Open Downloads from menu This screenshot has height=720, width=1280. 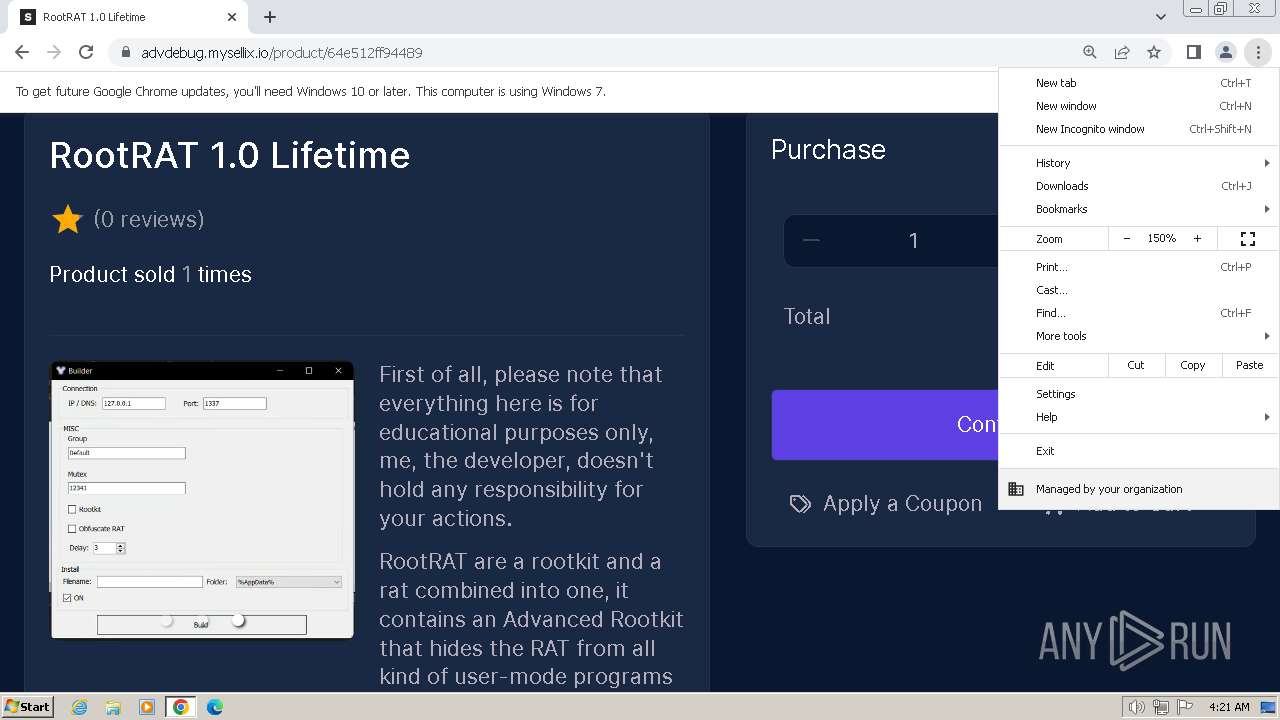(1138, 186)
